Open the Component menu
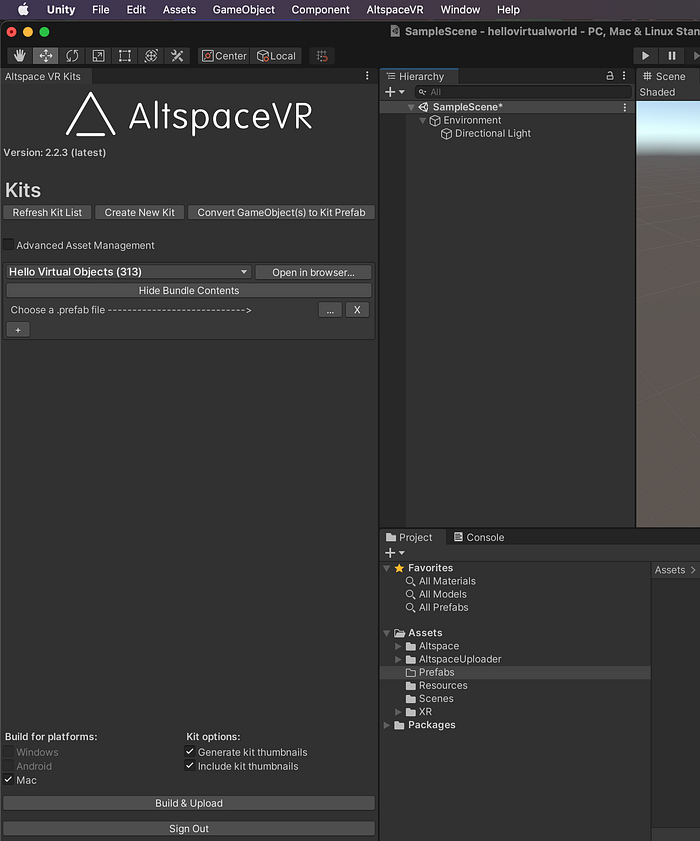700x841 pixels. pyautogui.click(x=320, y=10)
